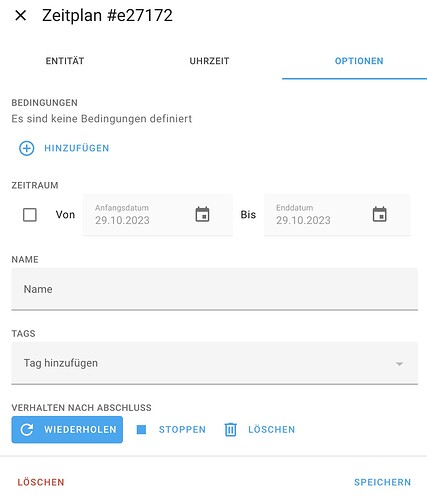
Task: Expand the Tags dropdown arrow
Action: [399, 364]
